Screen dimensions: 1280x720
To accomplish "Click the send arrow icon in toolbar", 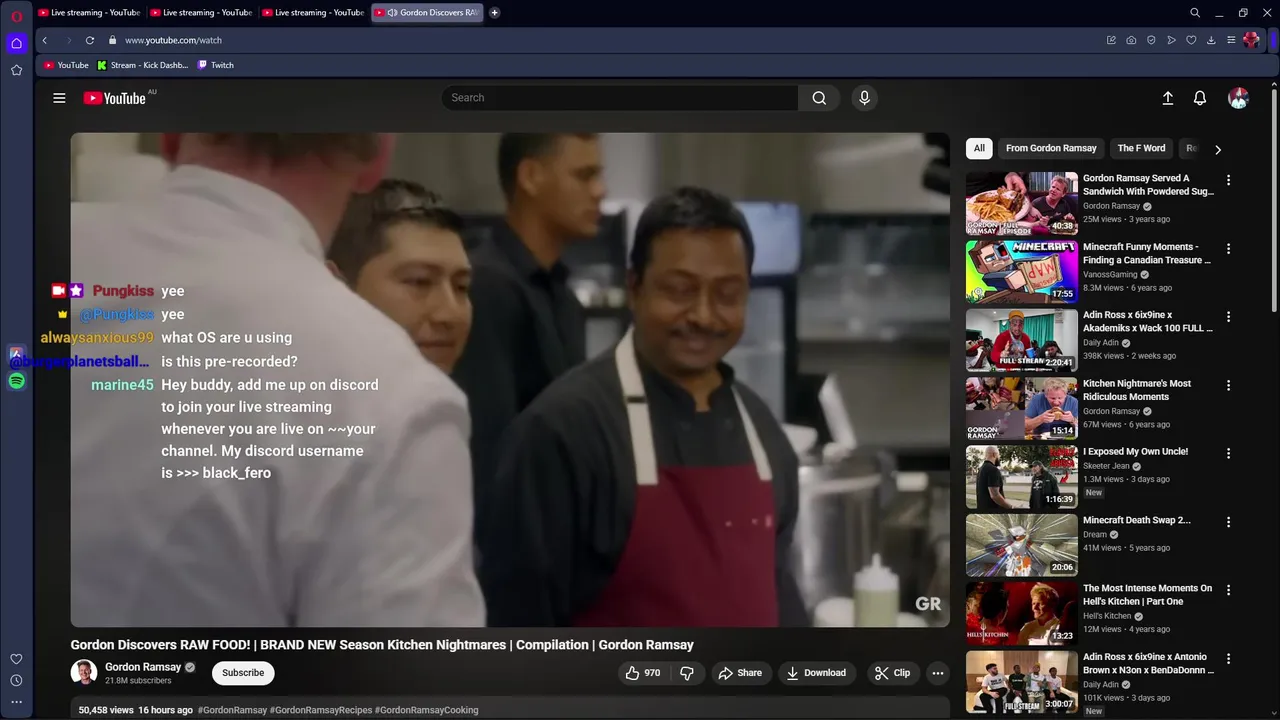I will point(1171,40).
